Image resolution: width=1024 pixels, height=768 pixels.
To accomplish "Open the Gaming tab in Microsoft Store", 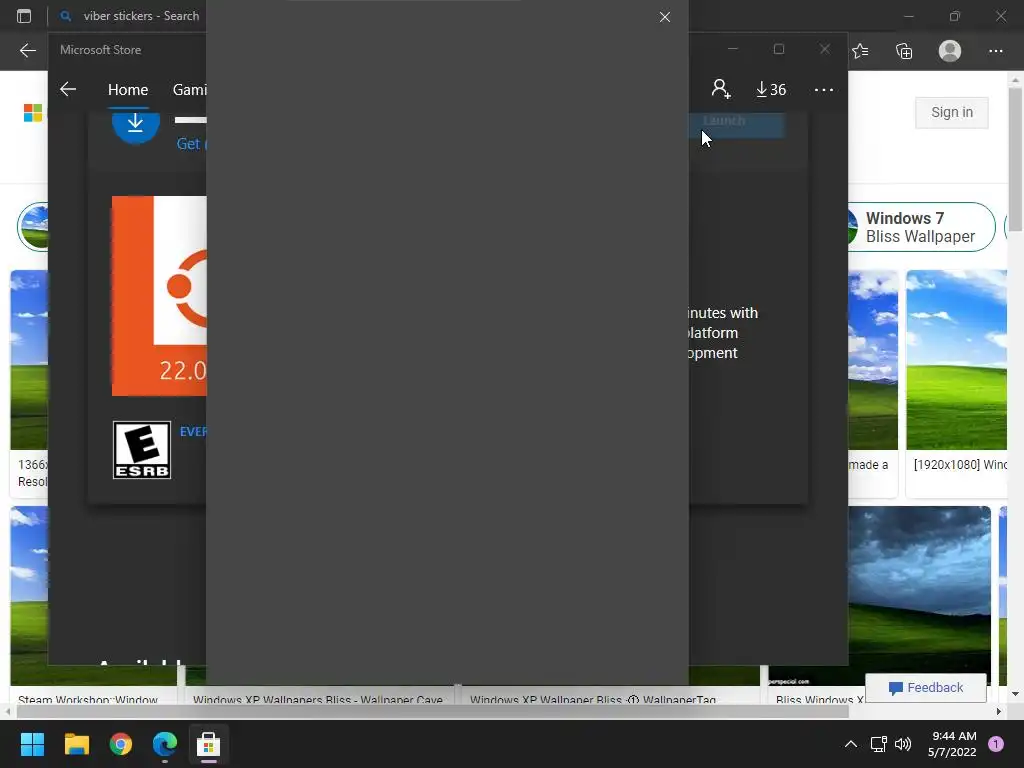I will (x=189, y=89).
